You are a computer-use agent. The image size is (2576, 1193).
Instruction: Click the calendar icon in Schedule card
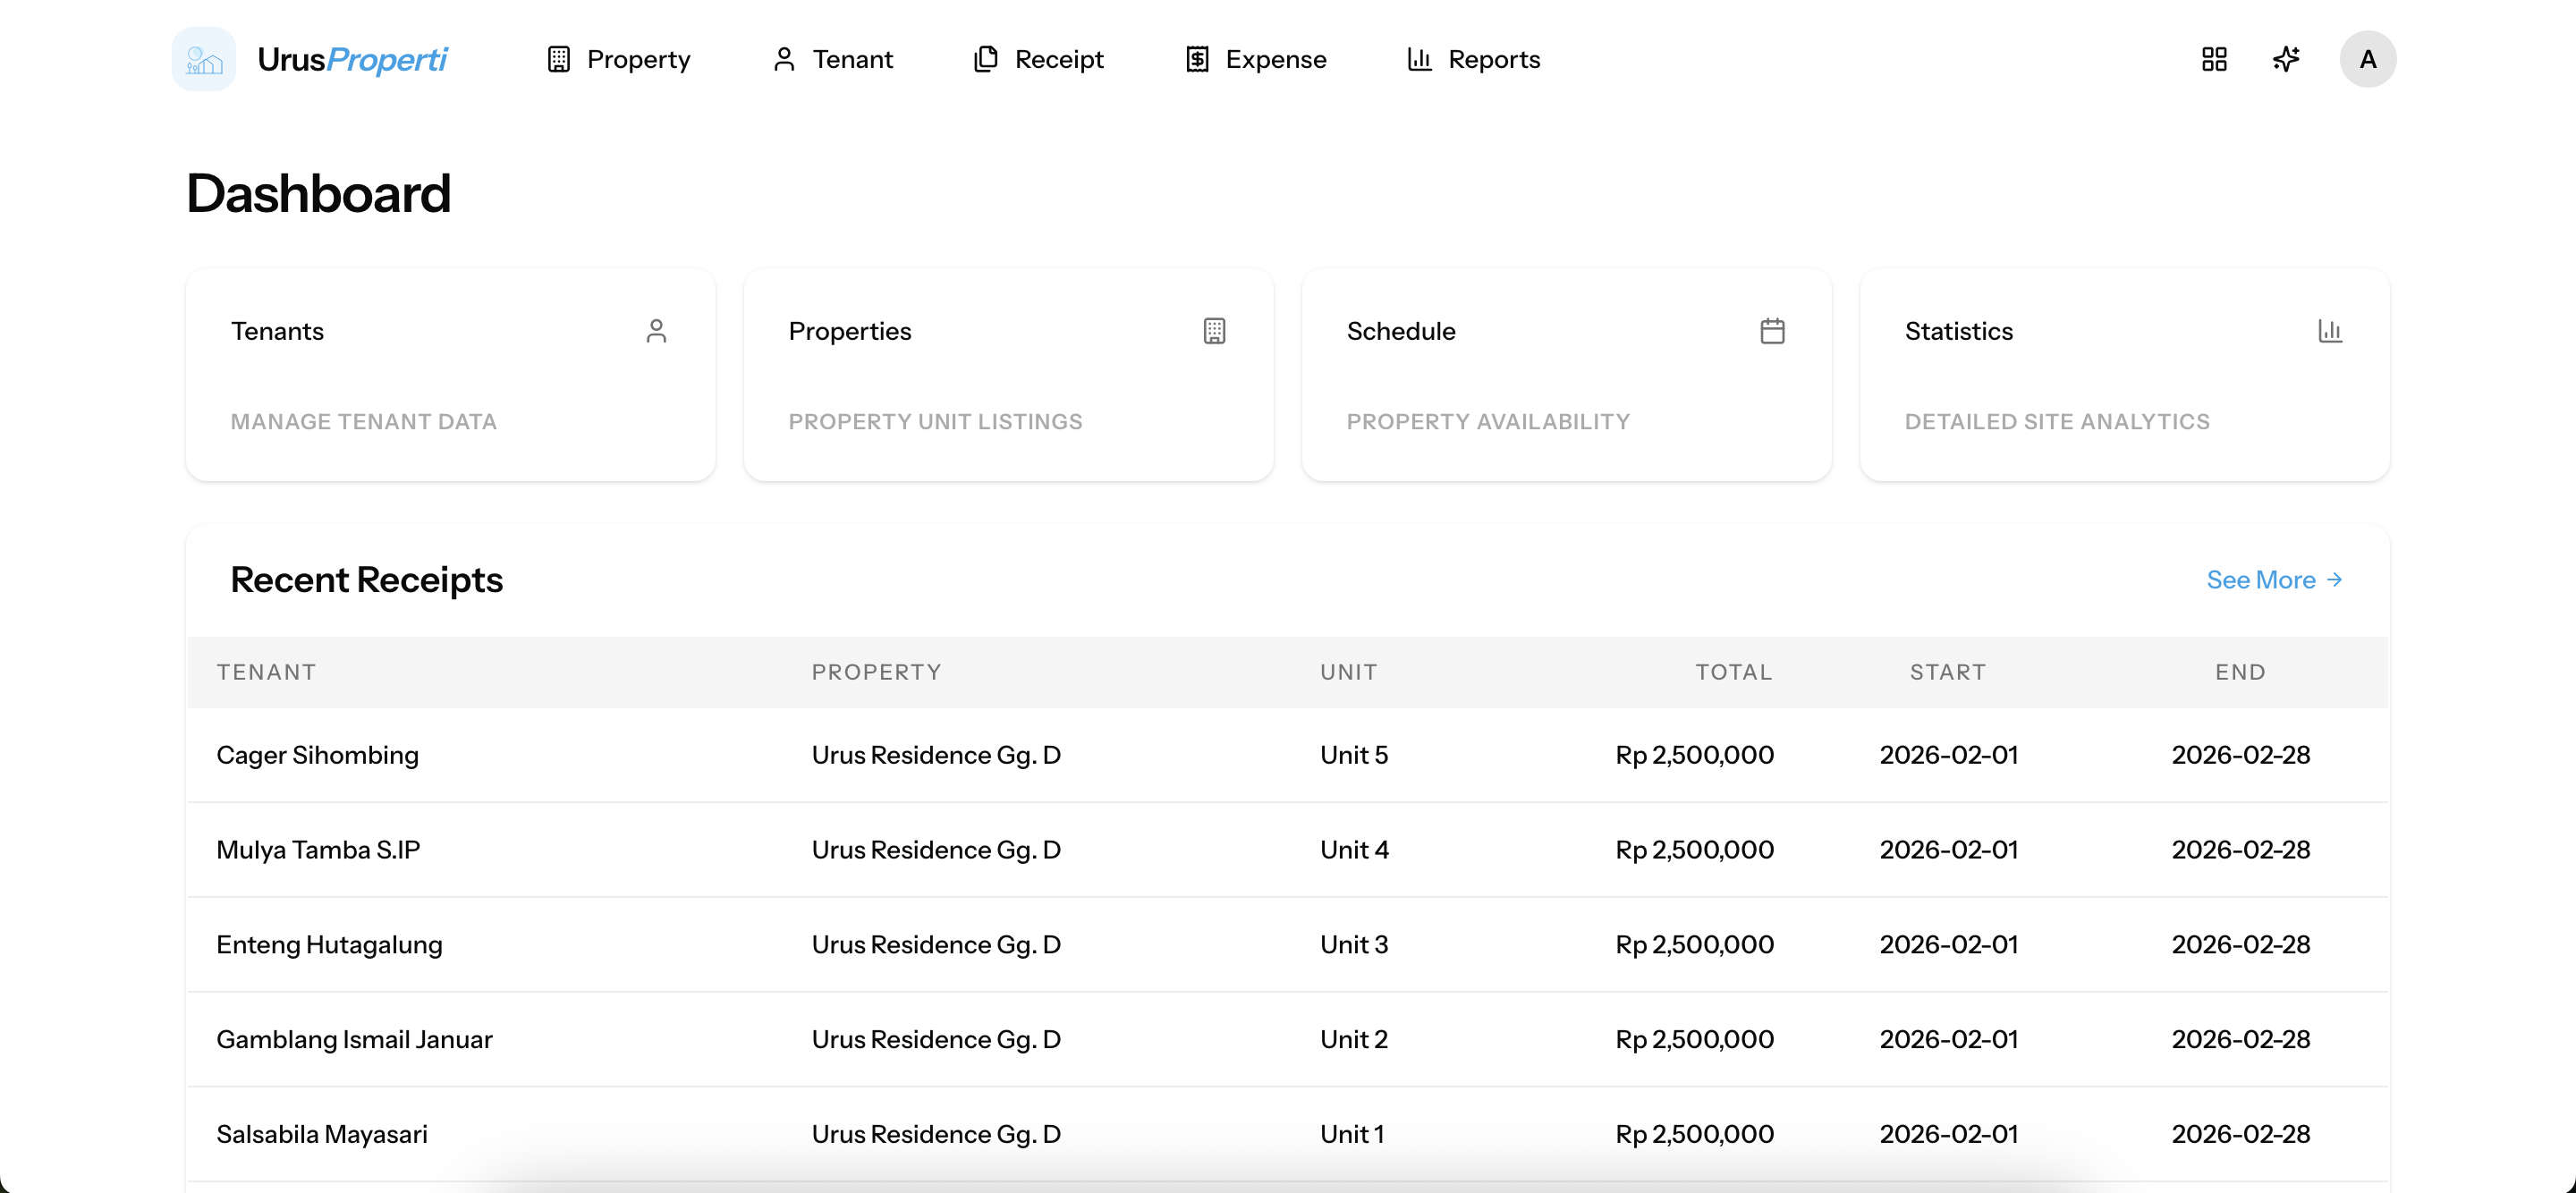(1772, 331)
